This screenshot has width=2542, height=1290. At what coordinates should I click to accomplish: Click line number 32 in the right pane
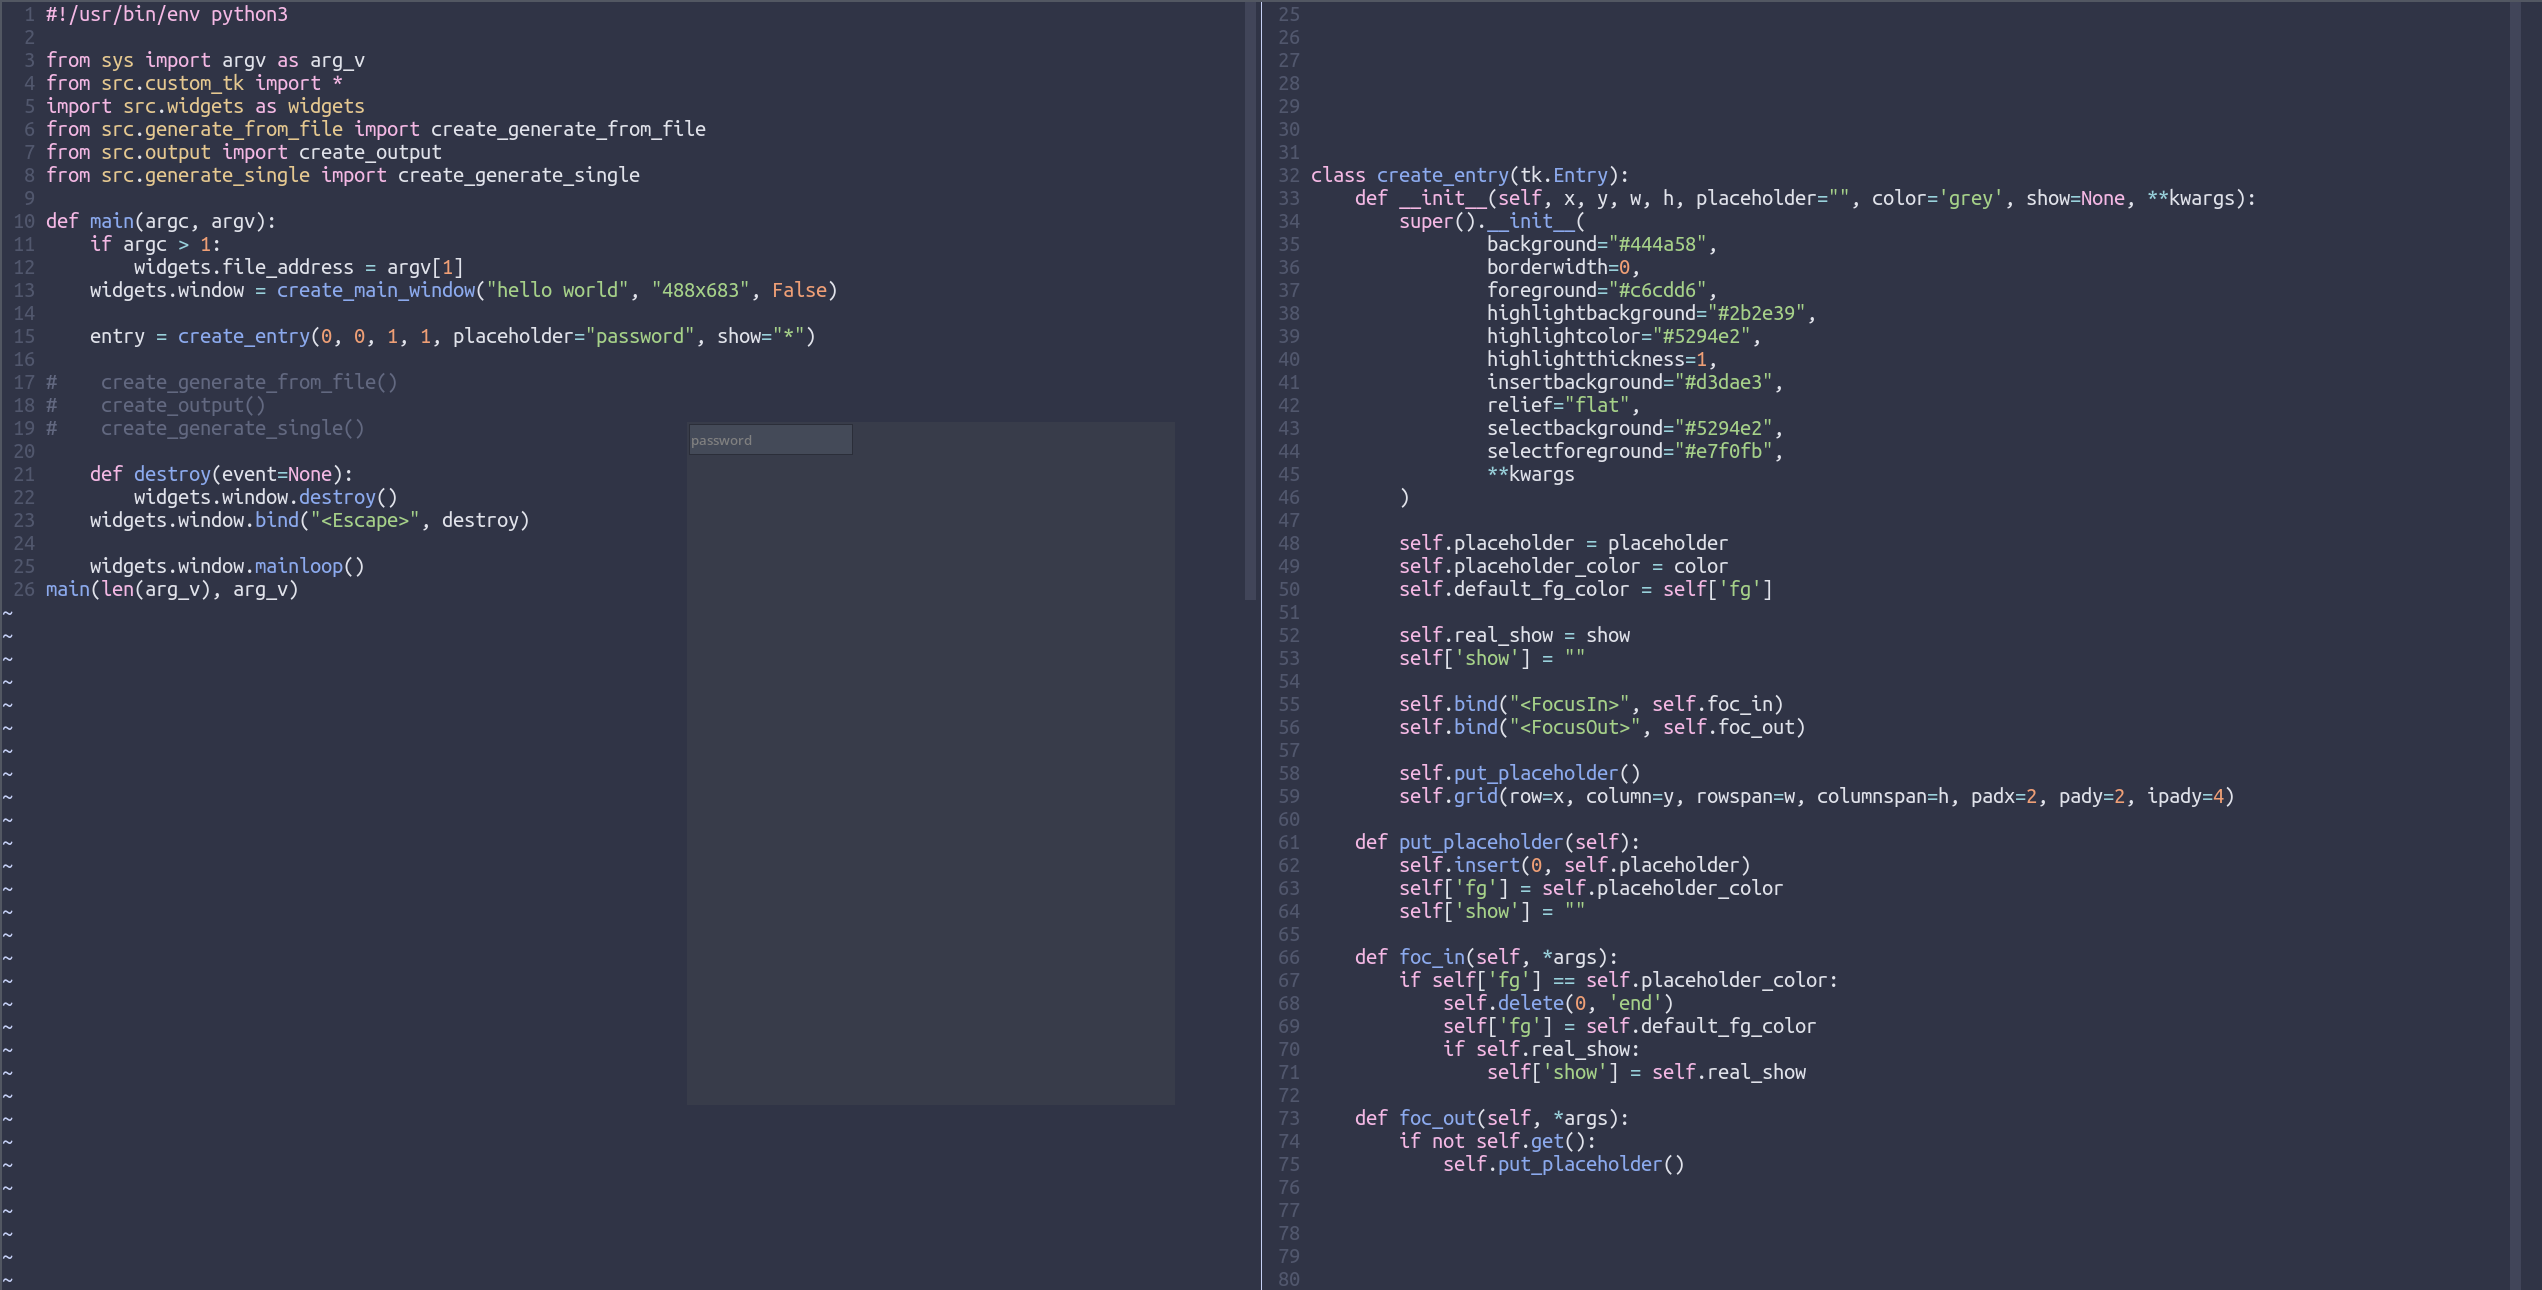pos(1288,175)
